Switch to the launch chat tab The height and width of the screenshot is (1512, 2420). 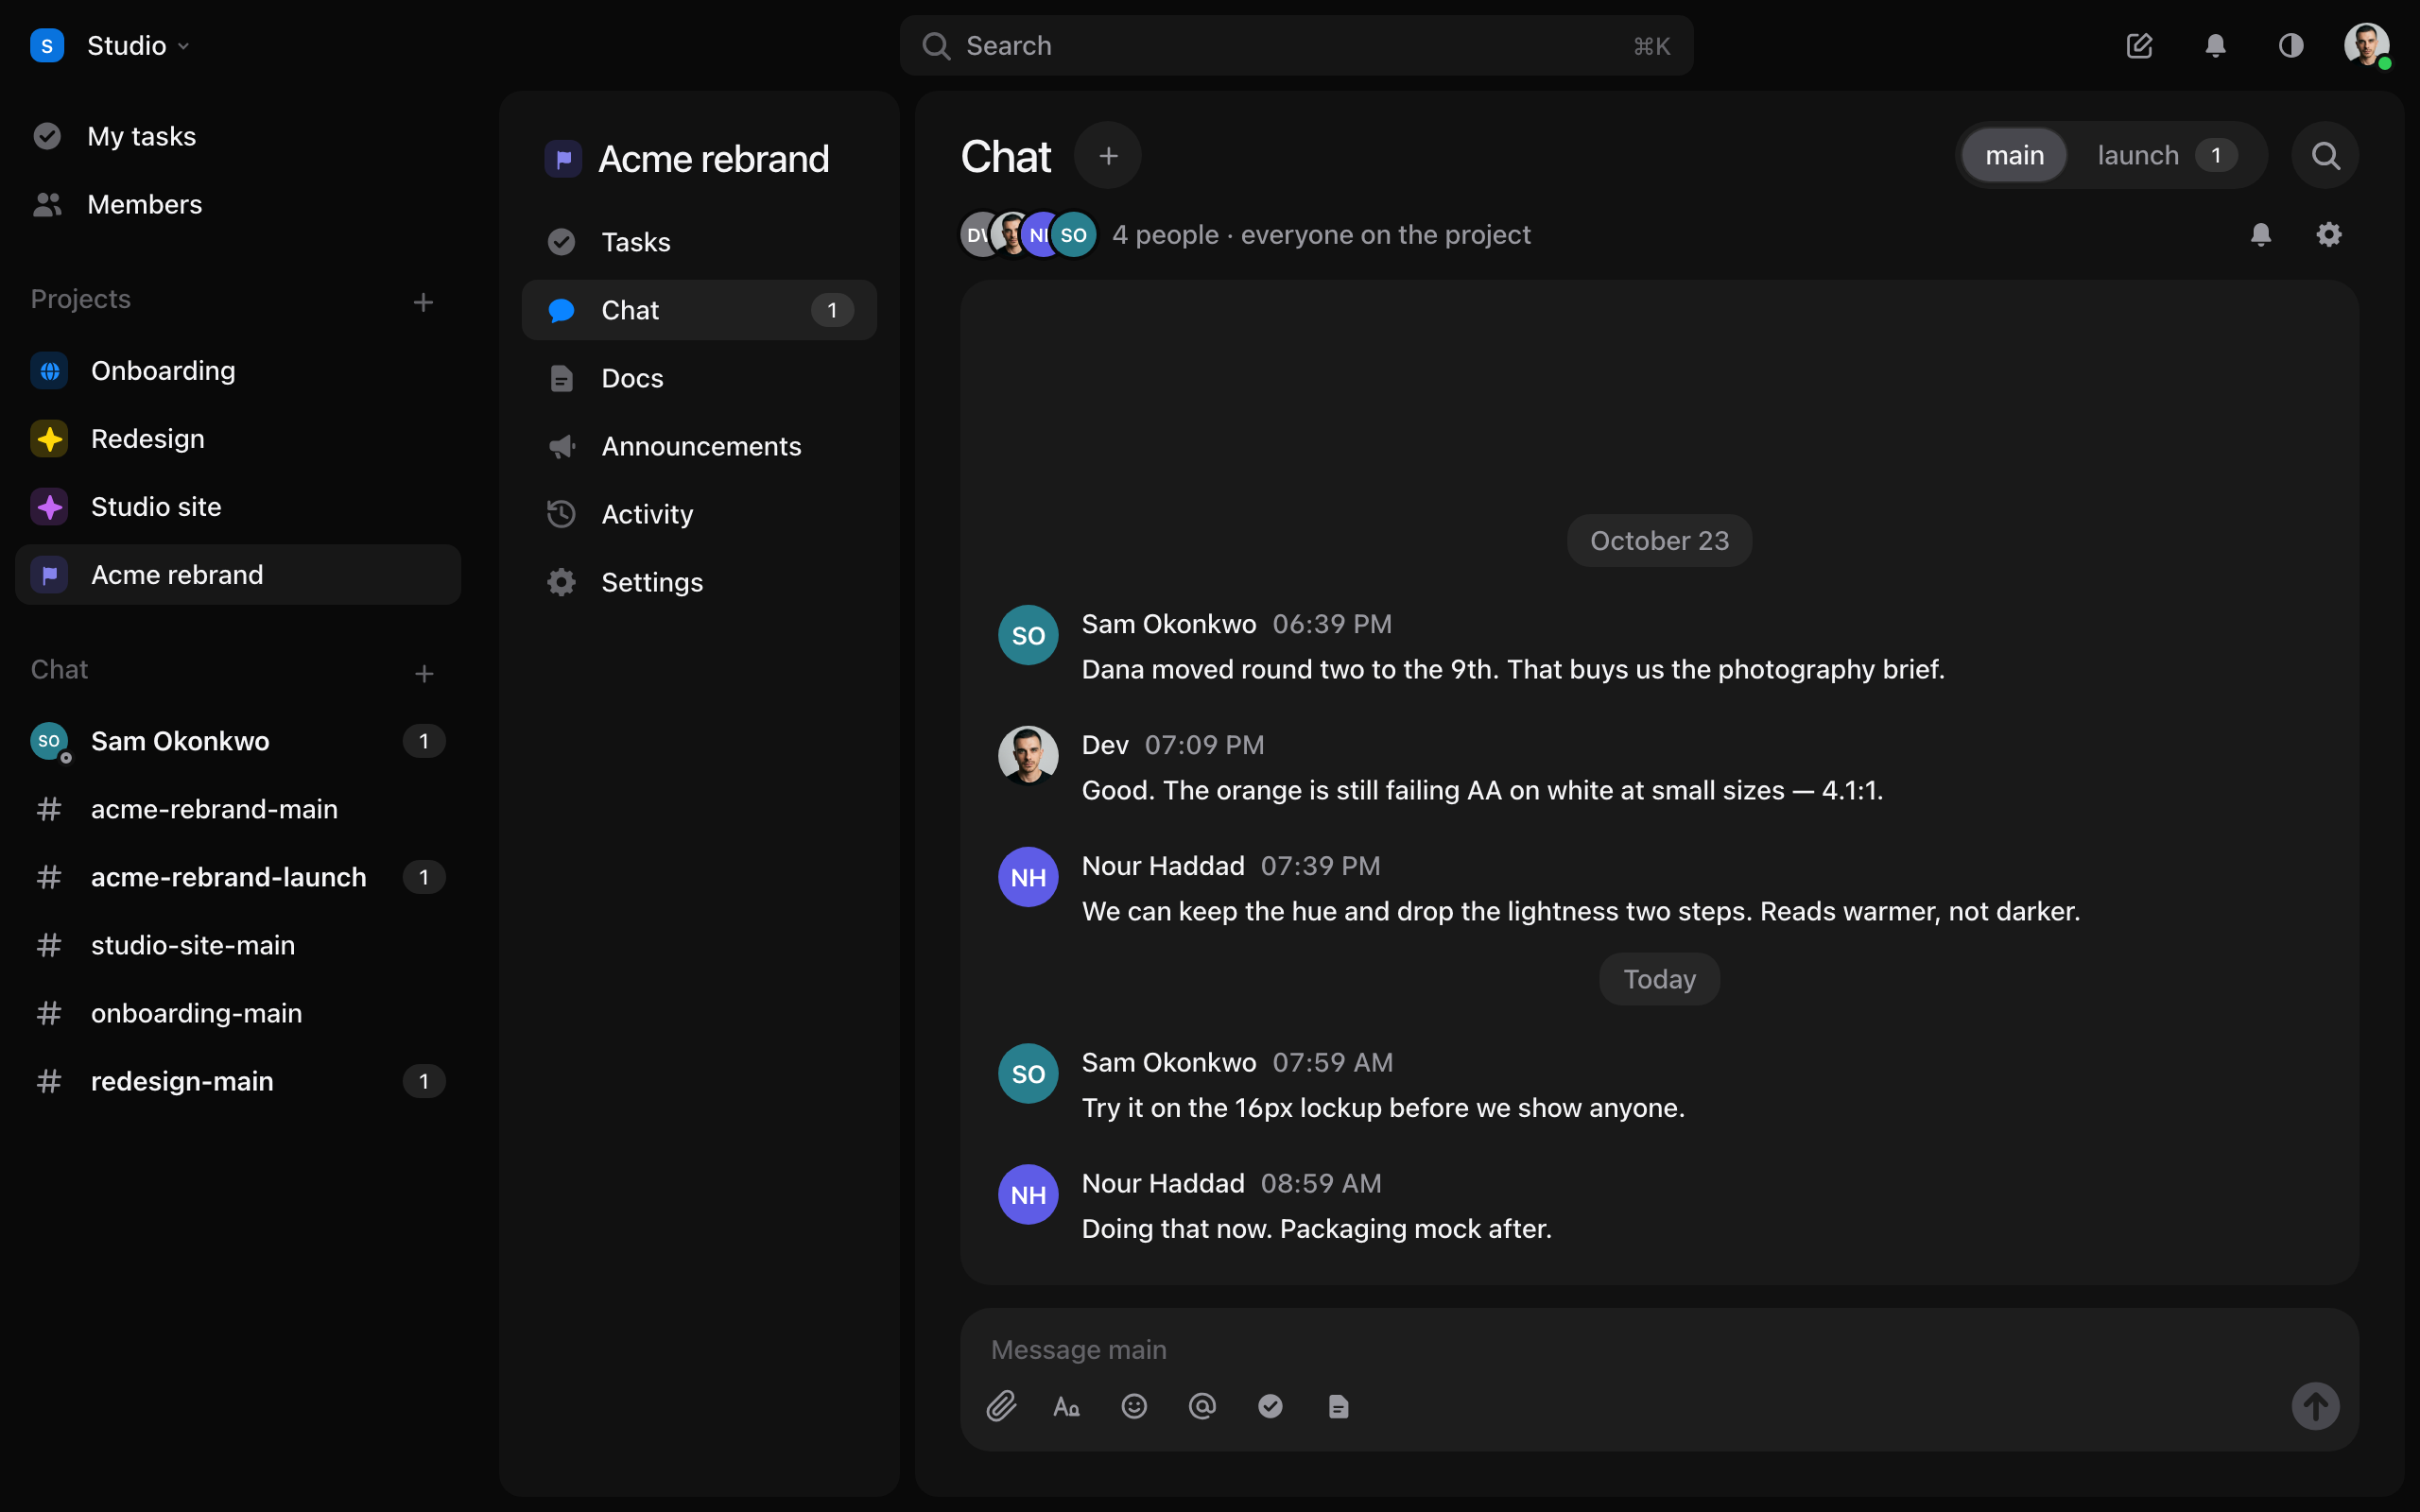point(2166,155)
